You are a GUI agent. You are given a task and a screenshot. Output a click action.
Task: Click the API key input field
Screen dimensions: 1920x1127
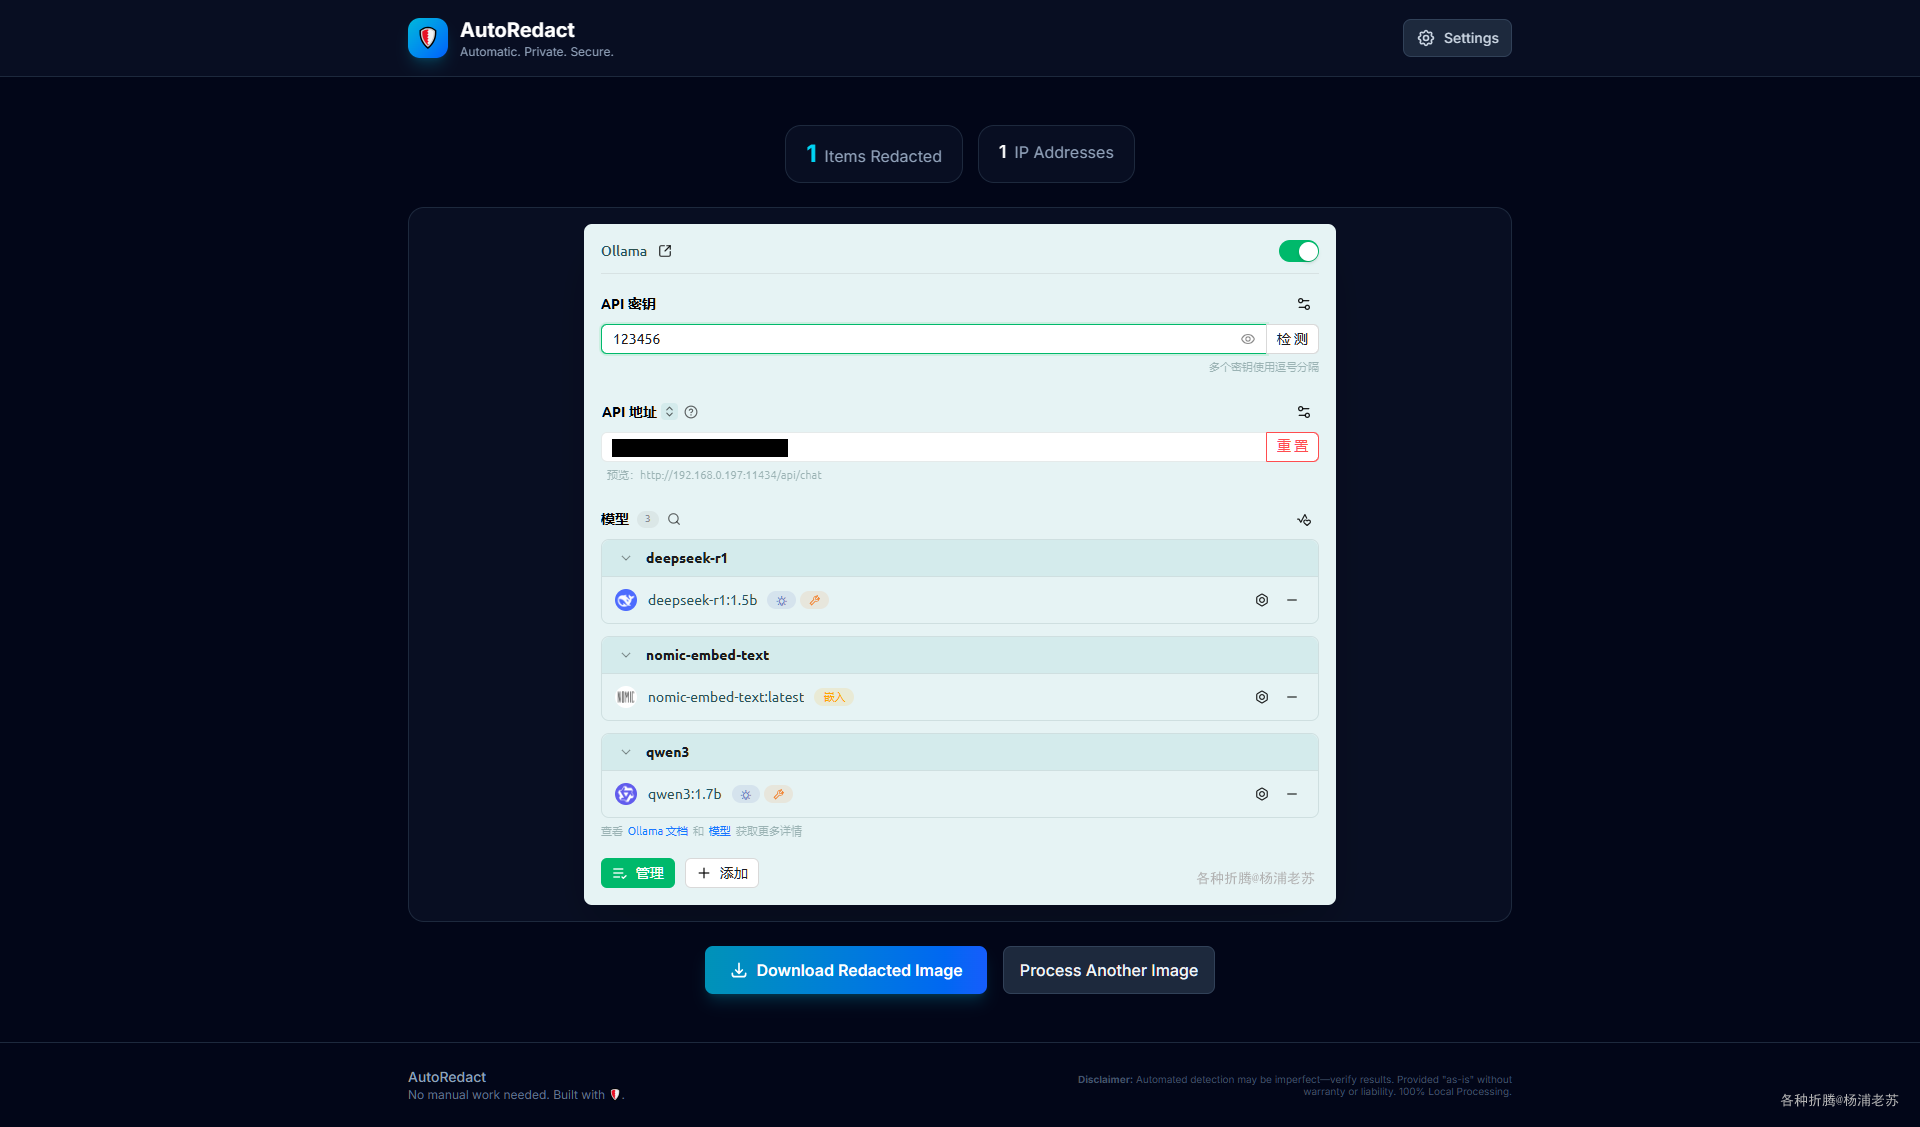(920, 339)
